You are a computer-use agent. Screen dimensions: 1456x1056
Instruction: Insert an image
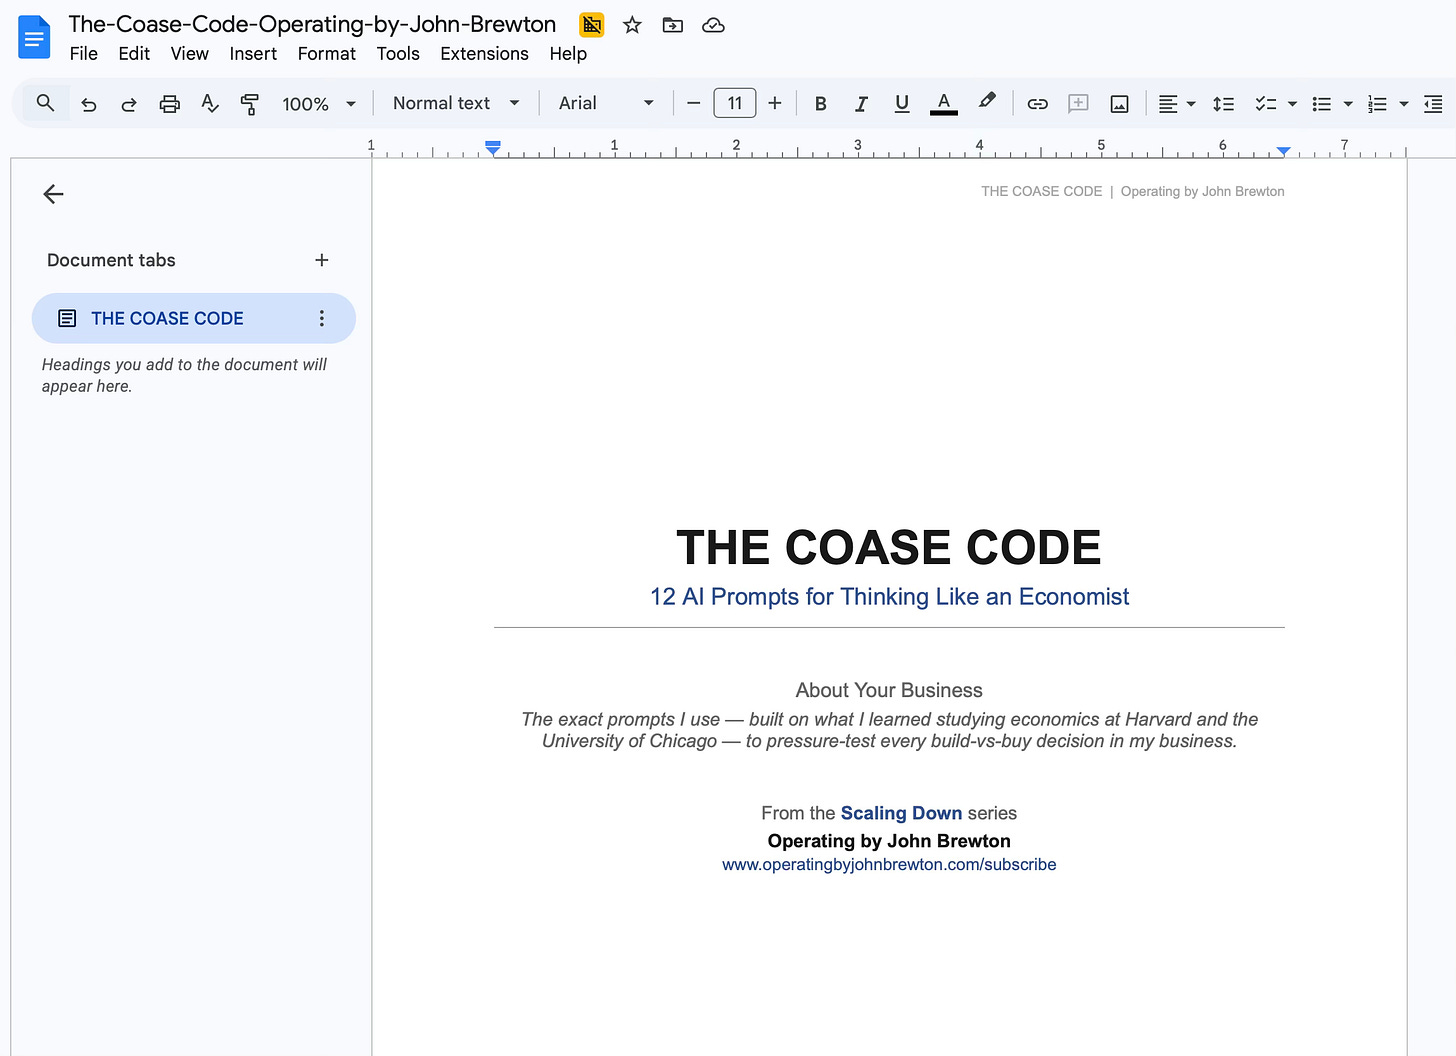coord(1120,104)
